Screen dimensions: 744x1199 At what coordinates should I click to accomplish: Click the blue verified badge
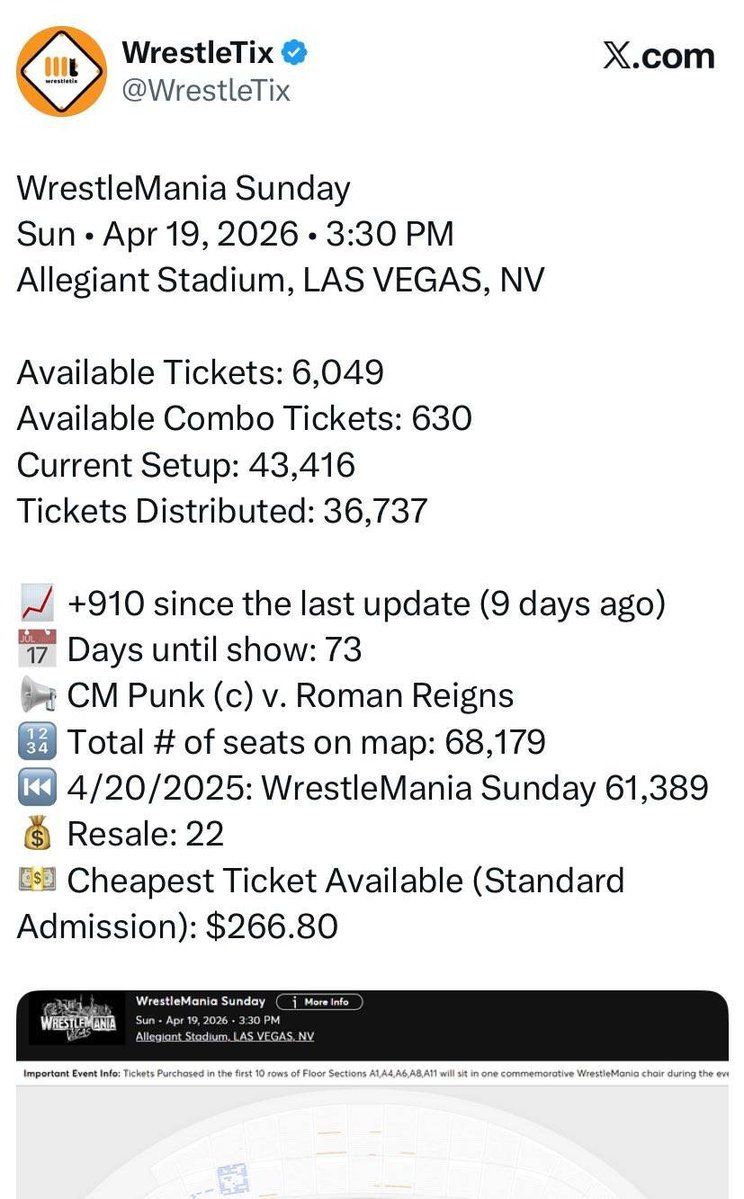tap(293, 53)
